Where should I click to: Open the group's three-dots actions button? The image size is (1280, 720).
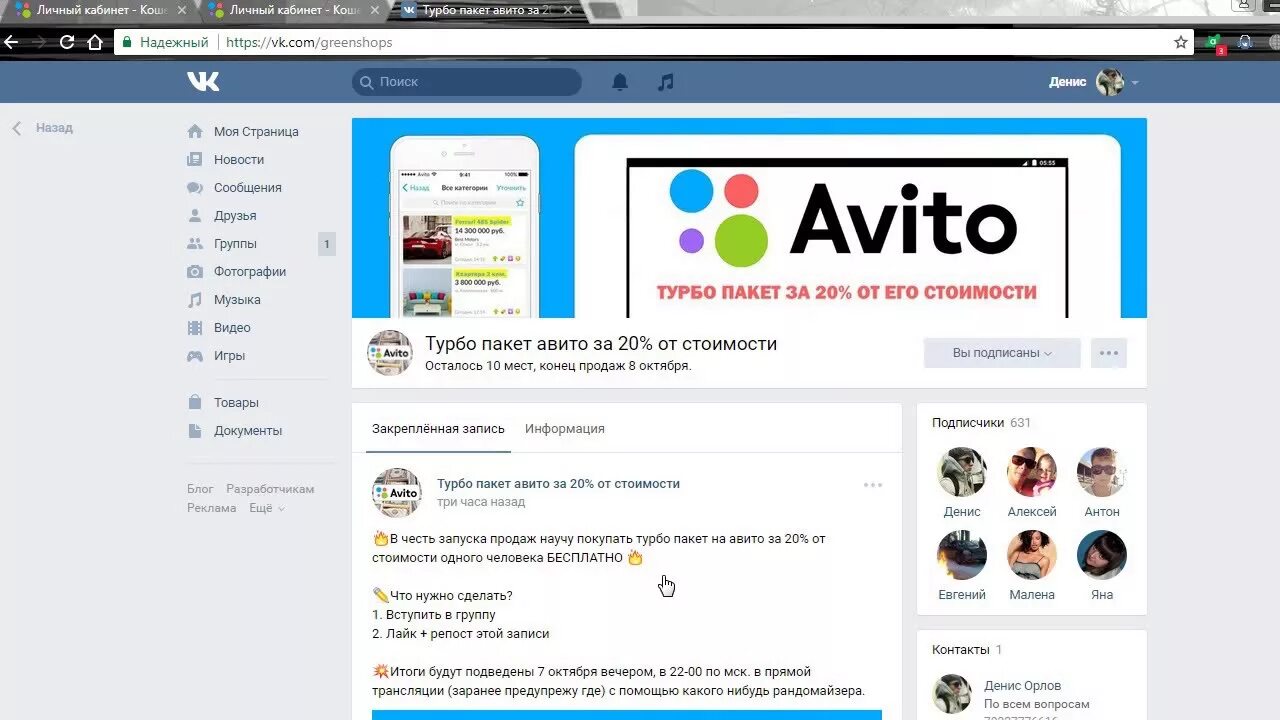pos(1109,353)
